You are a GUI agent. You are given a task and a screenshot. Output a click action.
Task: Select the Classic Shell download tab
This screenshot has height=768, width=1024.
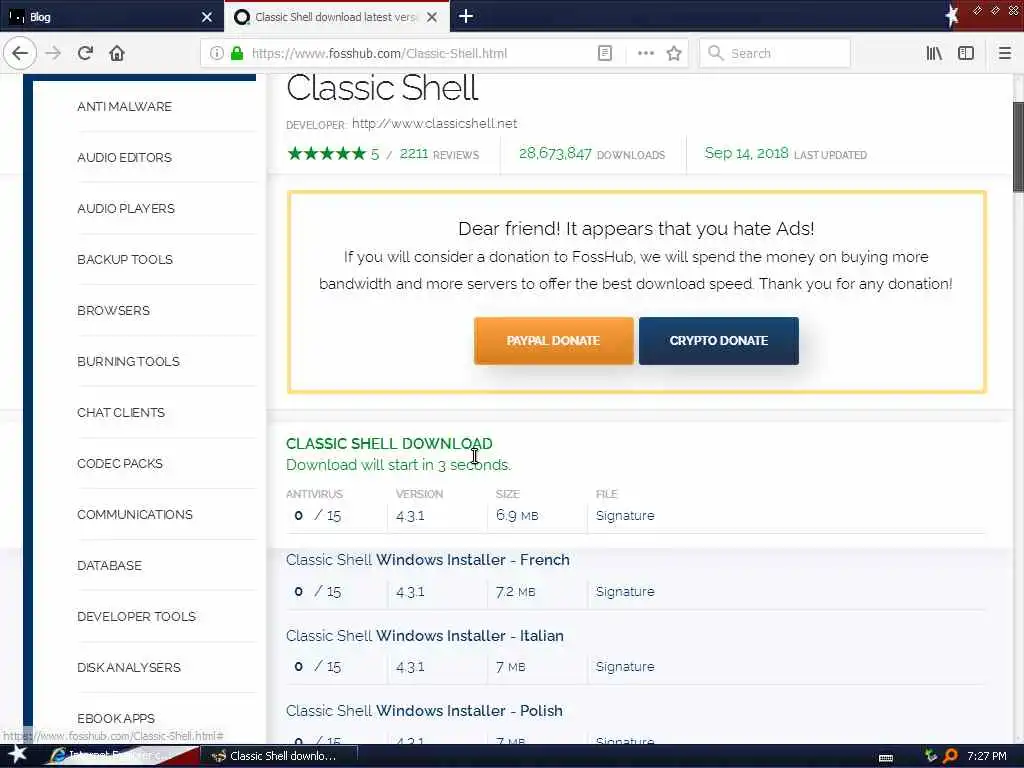pos(336,17)
